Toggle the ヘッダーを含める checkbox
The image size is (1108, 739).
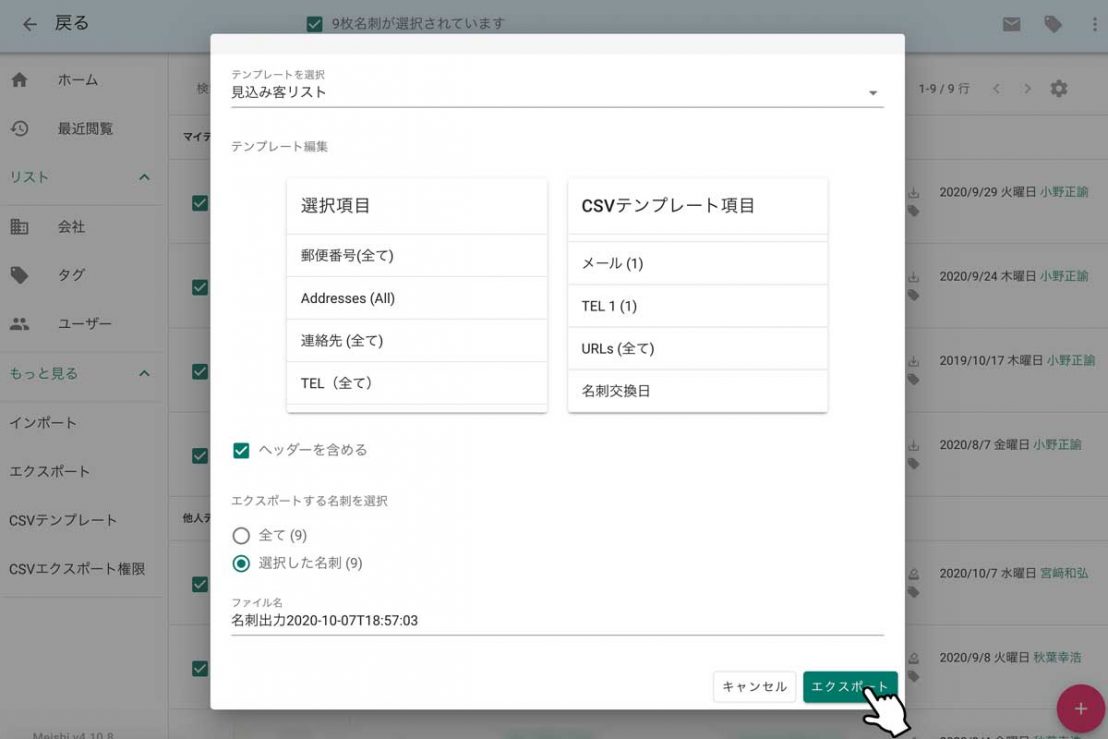[x=241, y=450]
